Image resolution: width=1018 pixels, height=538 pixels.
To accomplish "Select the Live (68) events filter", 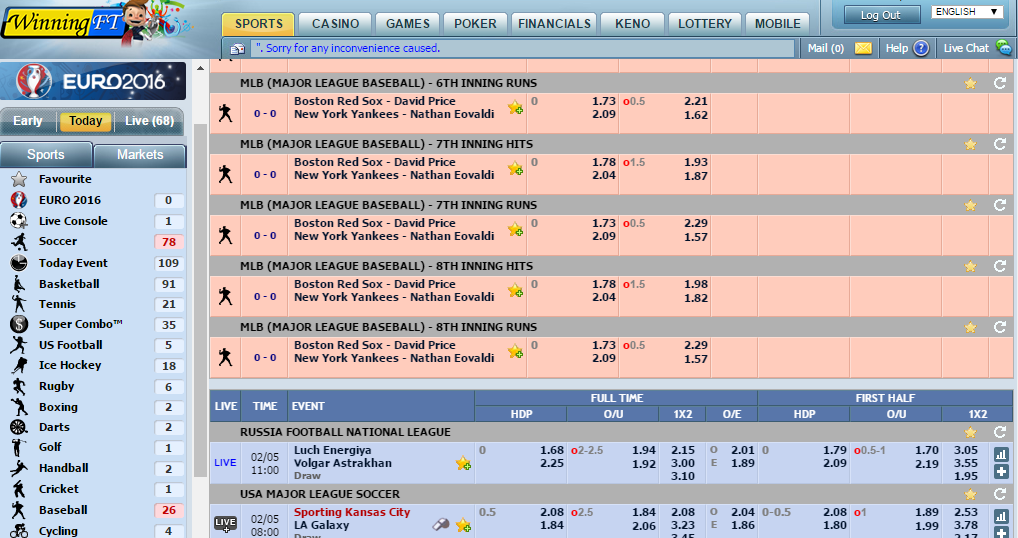I will pyautogui.click(x=149, y=121).
